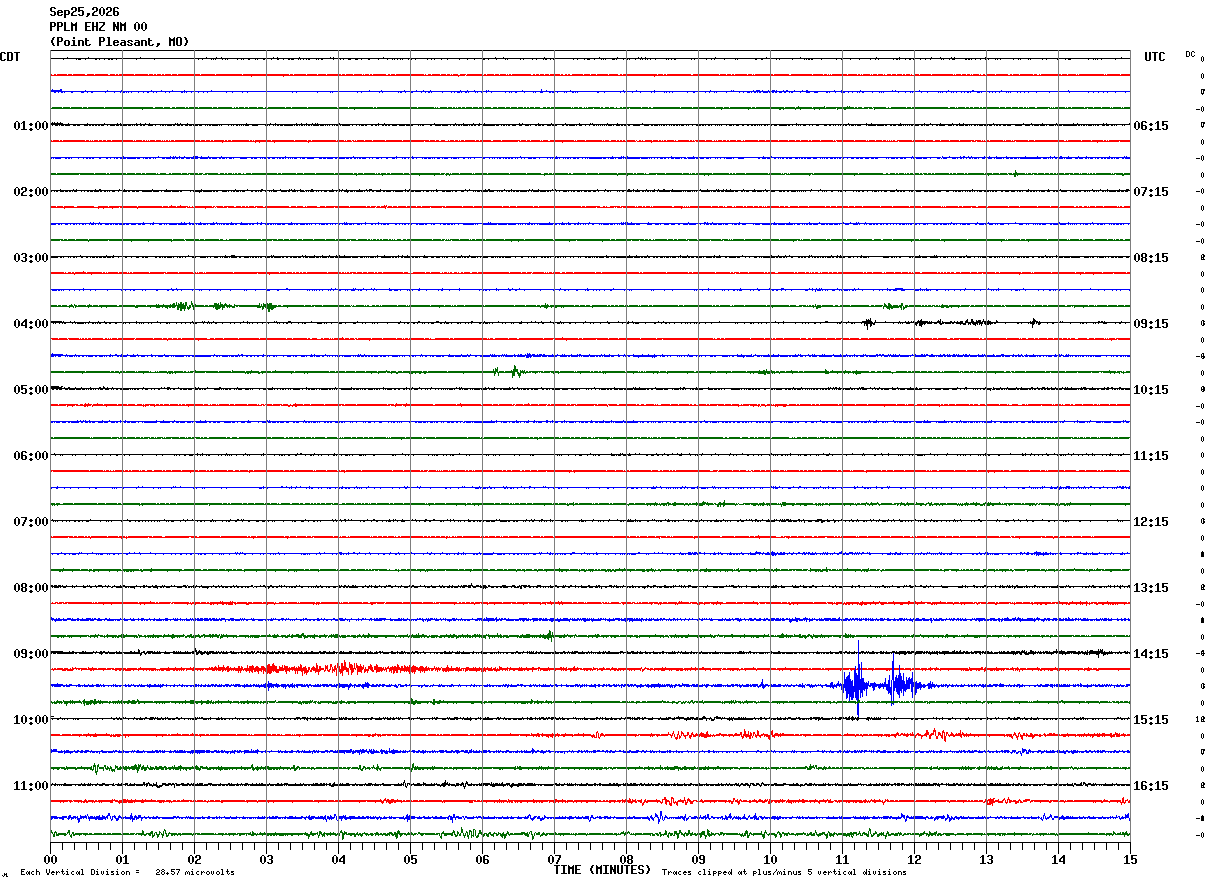
Task: Click the 07 minute tick label
Action: point(554,859)
